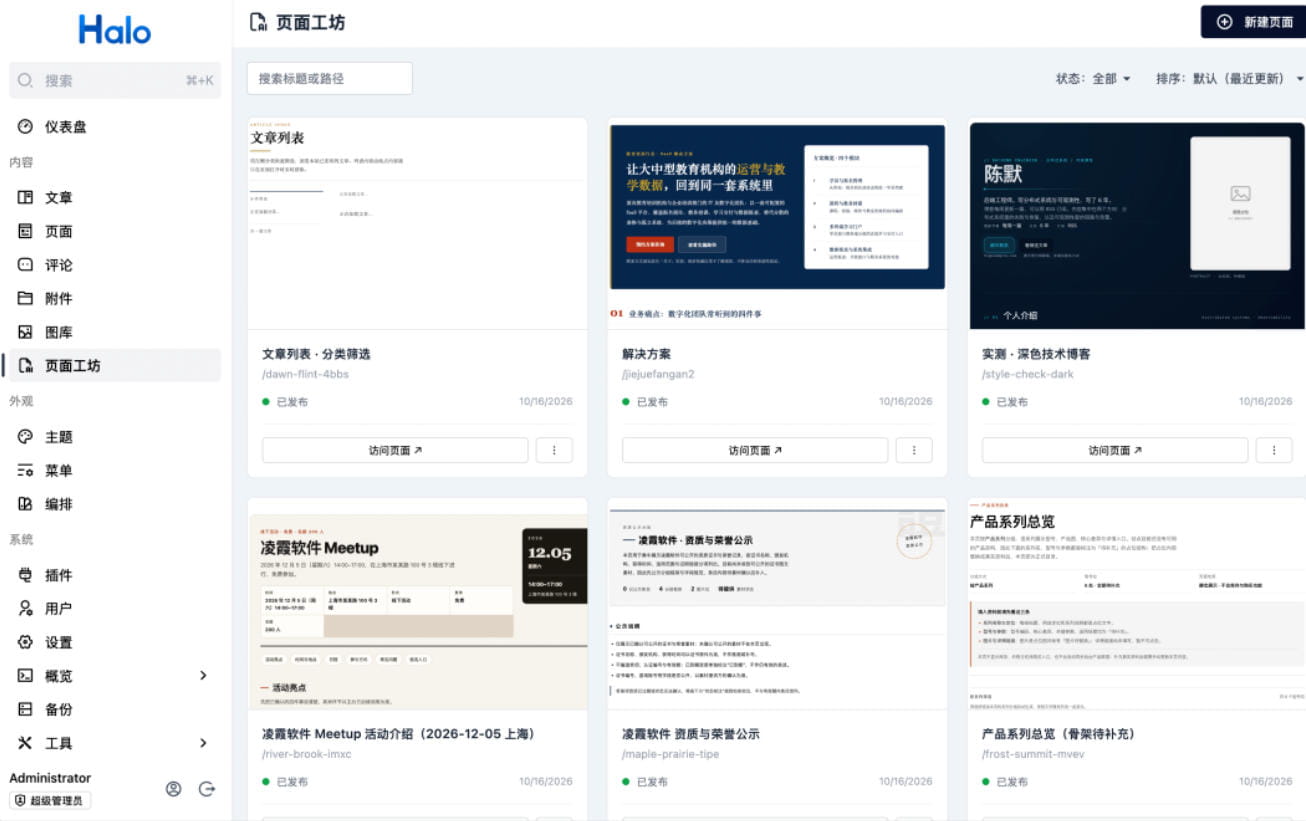Image resolution: width=1306 pixels, height=821 pixels.
Task: Click the 菜单 menu icon in sidebar
Action: tap(26, 470)
